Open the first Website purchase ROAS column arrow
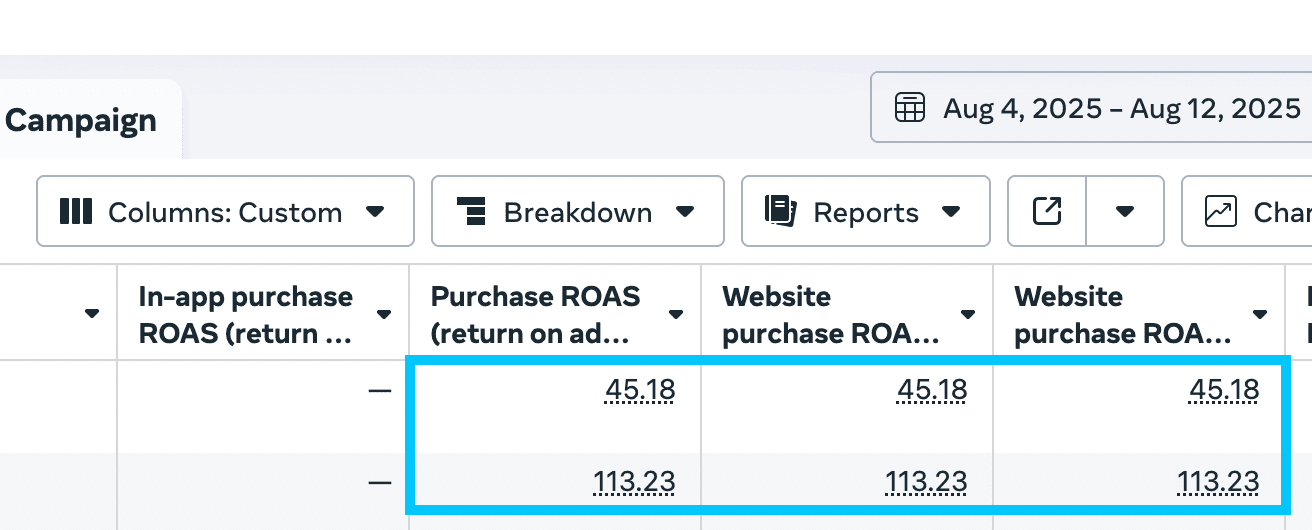The image size is (1312, 530). point(968,315)
